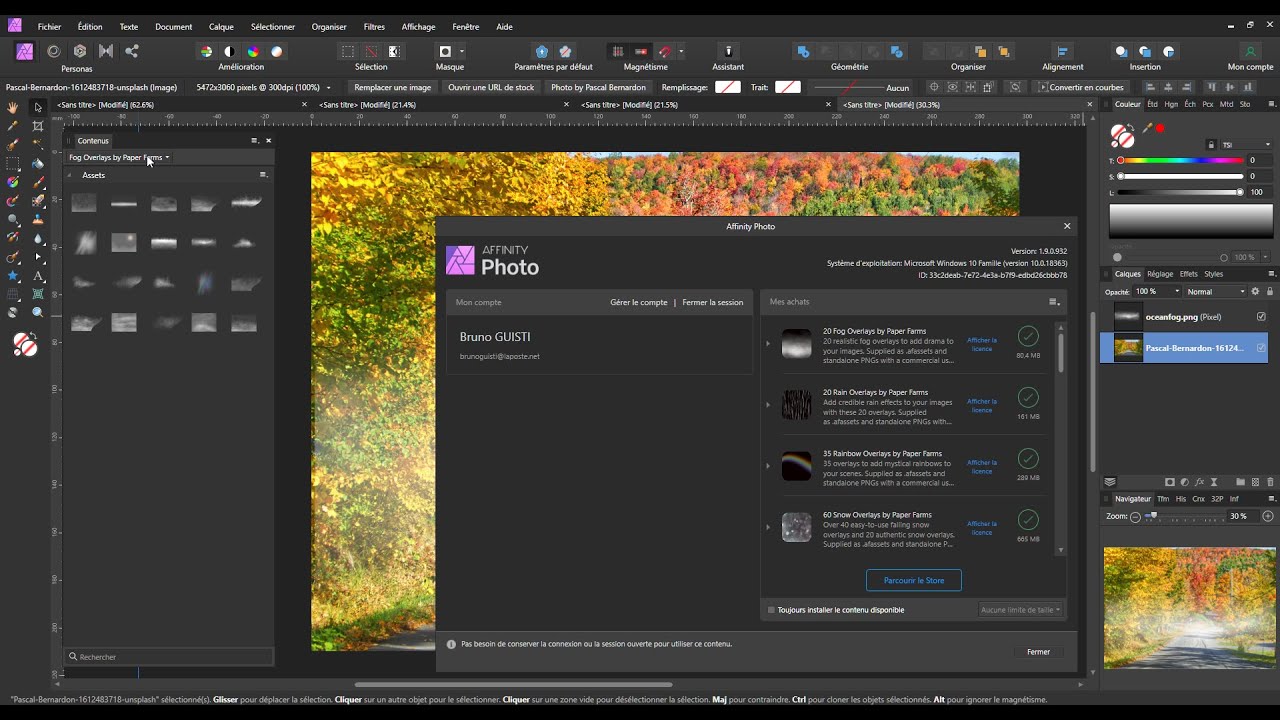Screen dimensions: 1280x720
Task: Open the Filtres menu
Action: pyautogui.click(x=374, y=27)
